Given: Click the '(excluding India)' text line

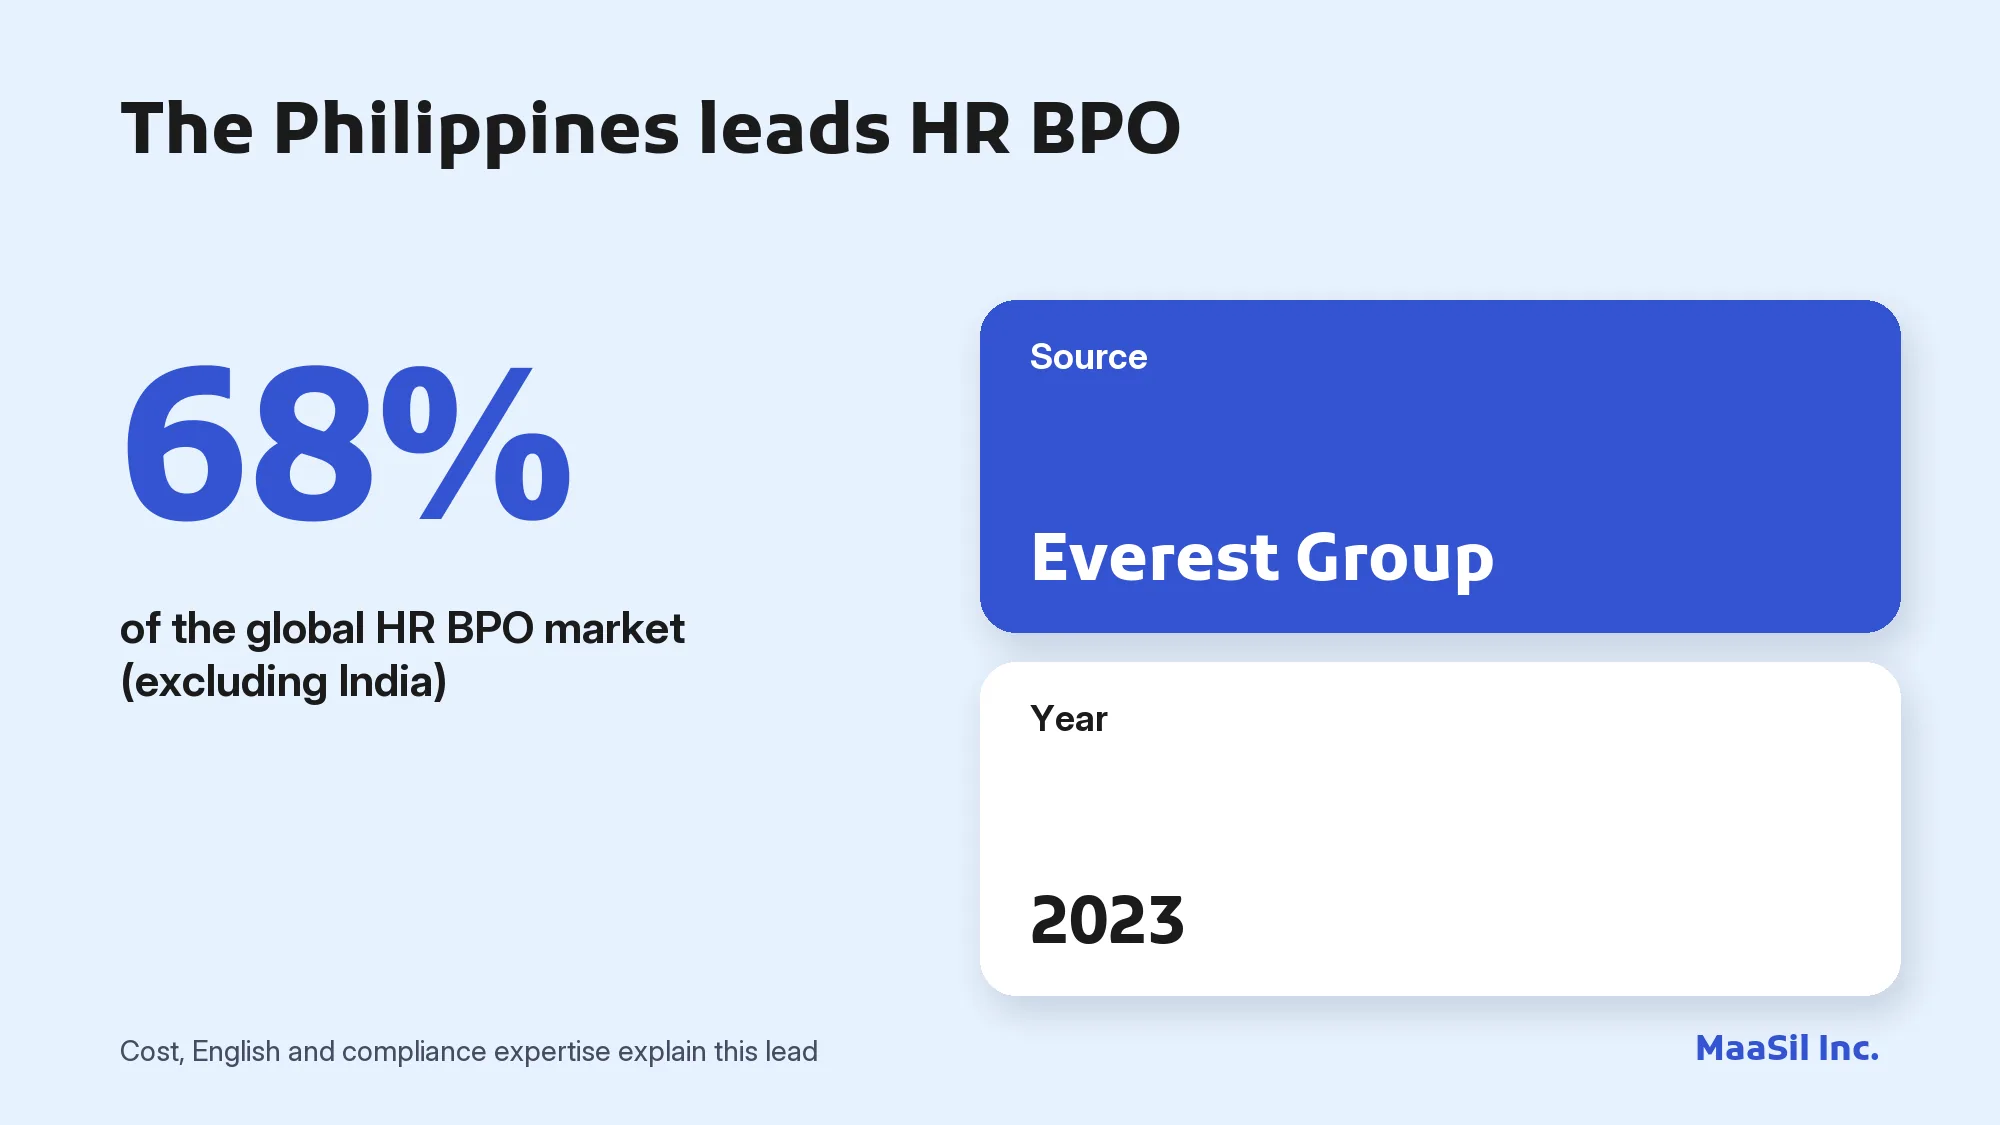Looking at the screenshot, I should [x=283, y=682].
